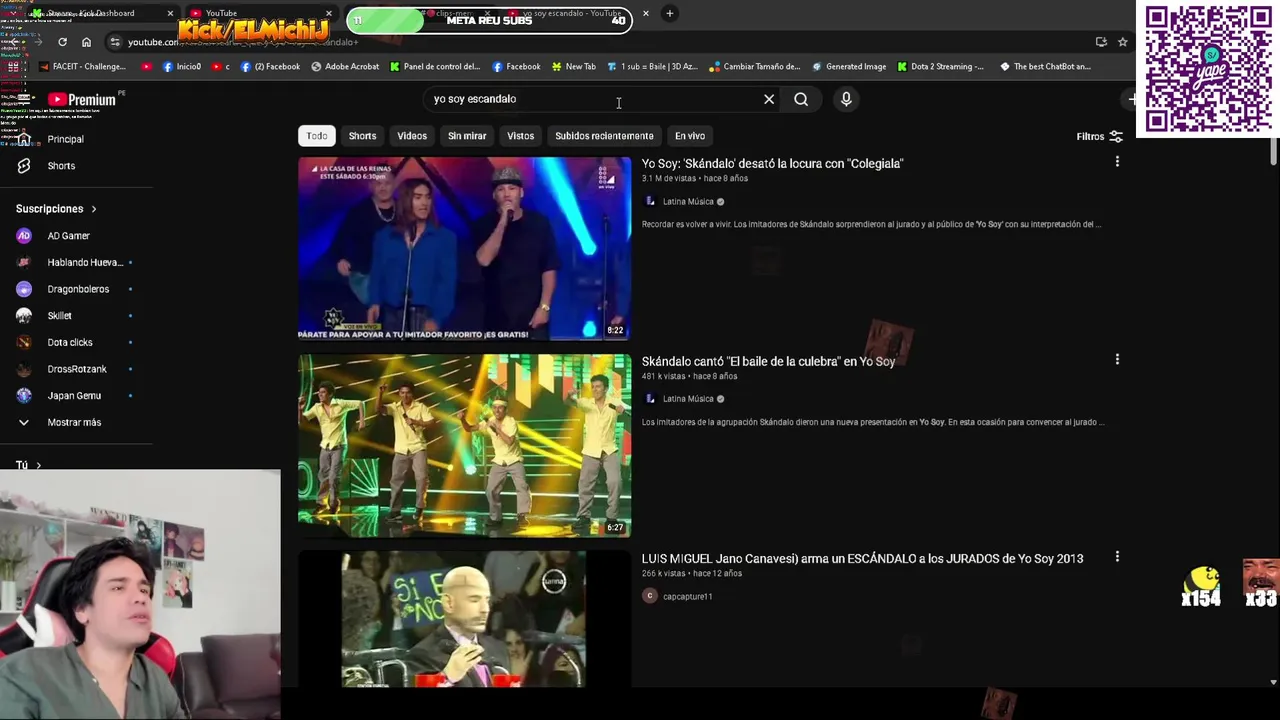Open the Cambiar Tamaño de bookmark
1280x720 pixels.
[x=754, y=67]
